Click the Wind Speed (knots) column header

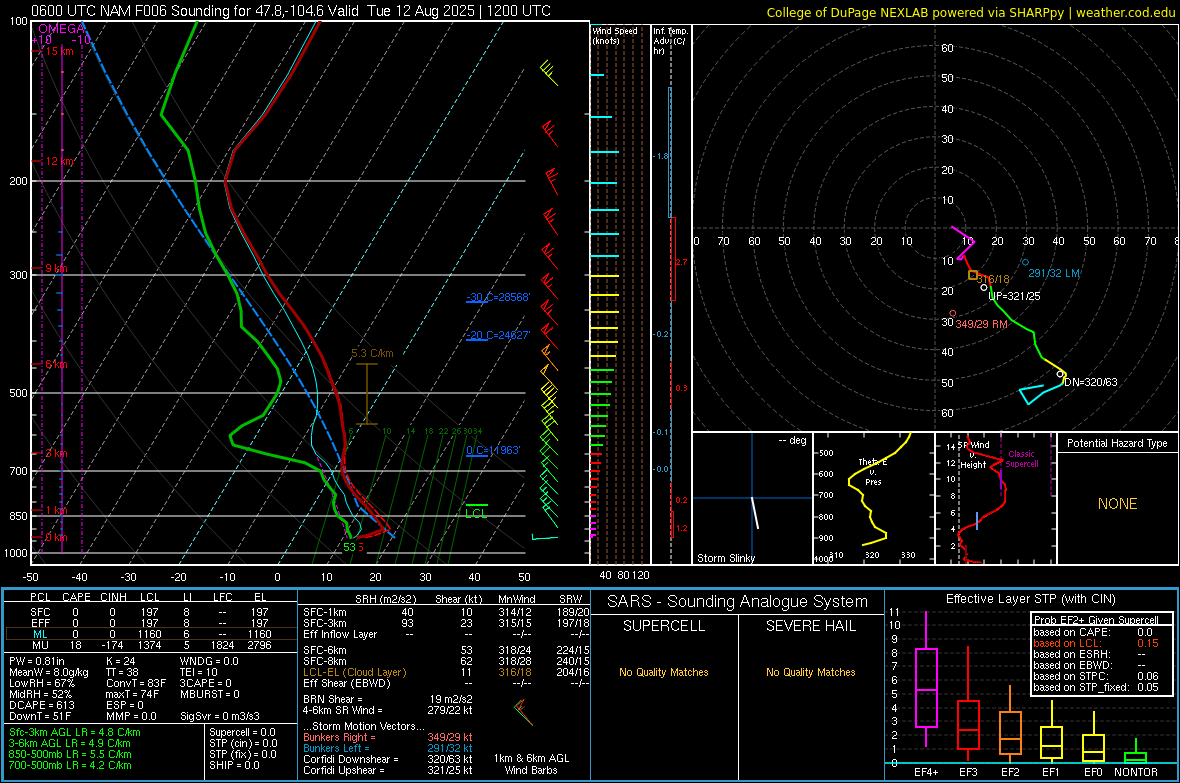[615, 35]
